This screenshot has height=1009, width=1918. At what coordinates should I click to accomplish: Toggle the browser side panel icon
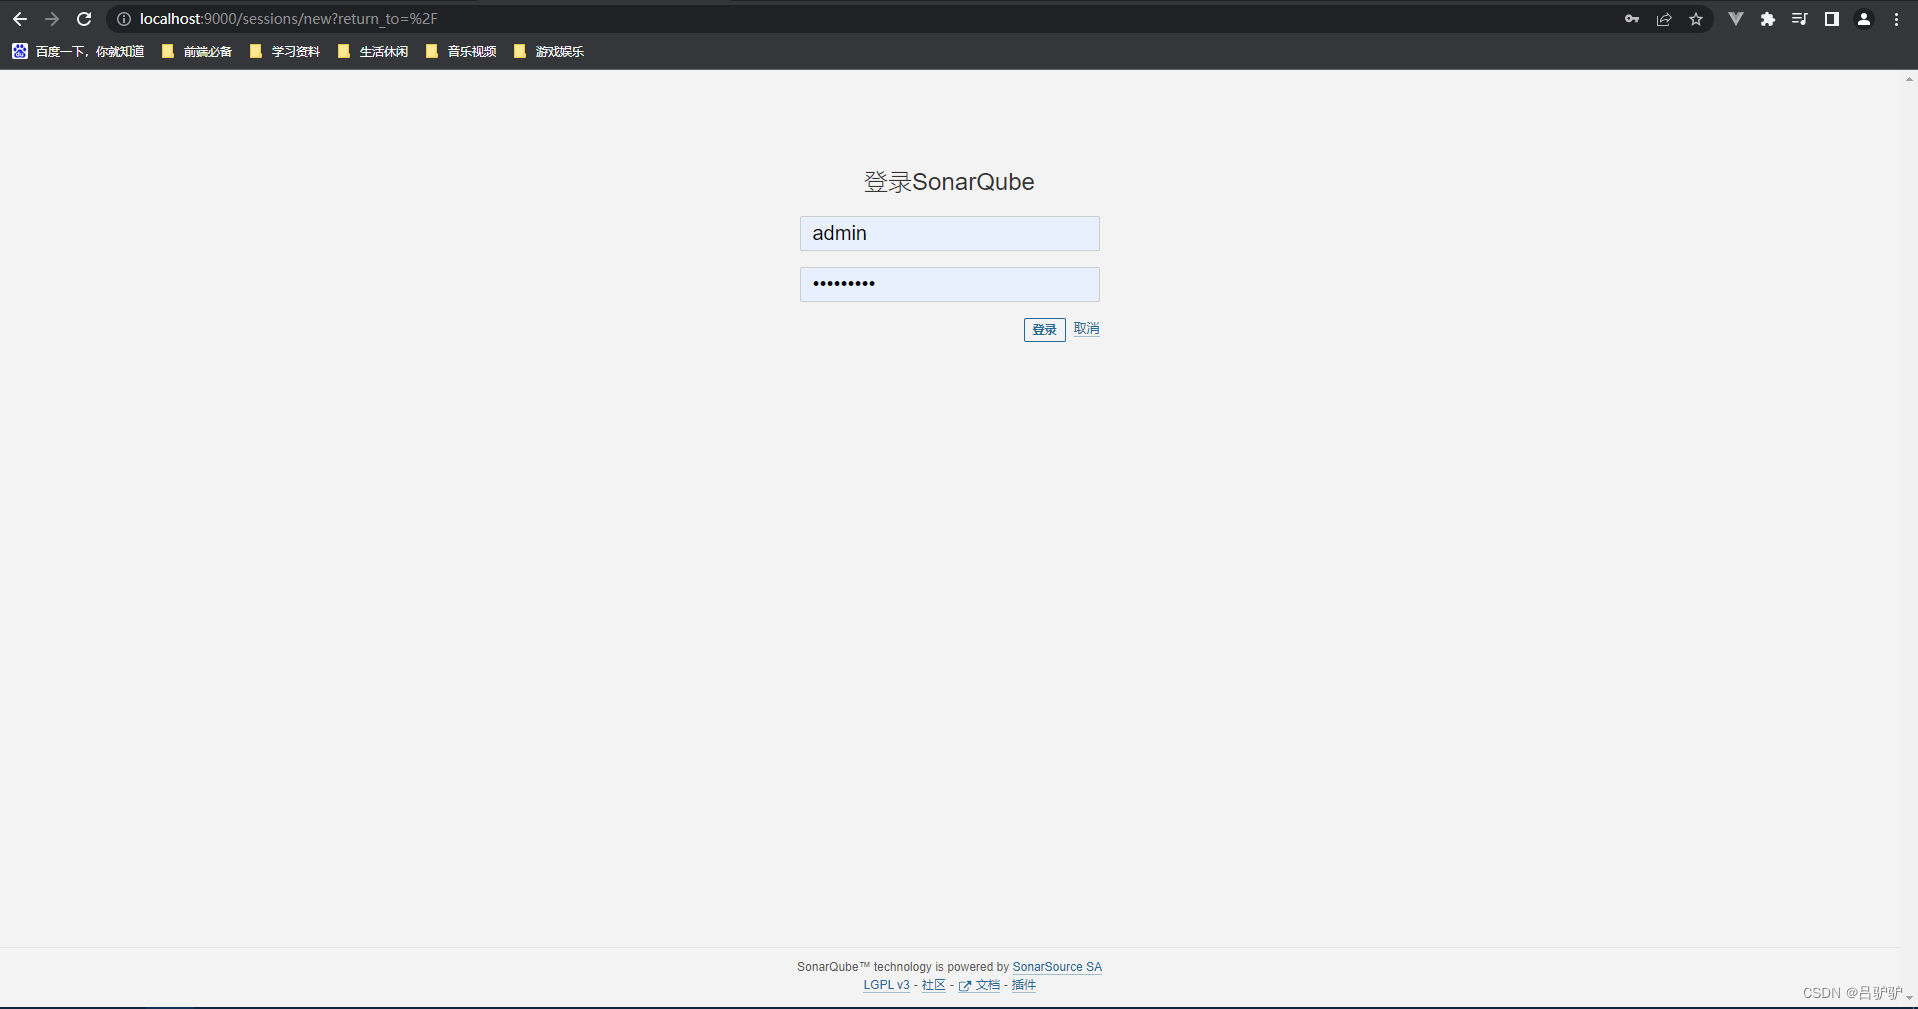point(1832,19)
